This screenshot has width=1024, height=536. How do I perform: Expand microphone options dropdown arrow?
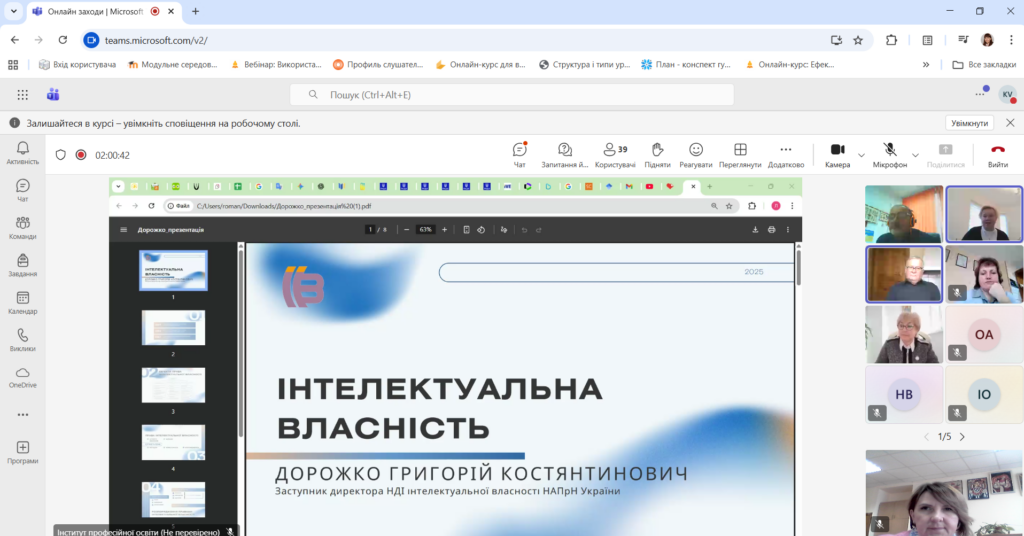point(915,155)
